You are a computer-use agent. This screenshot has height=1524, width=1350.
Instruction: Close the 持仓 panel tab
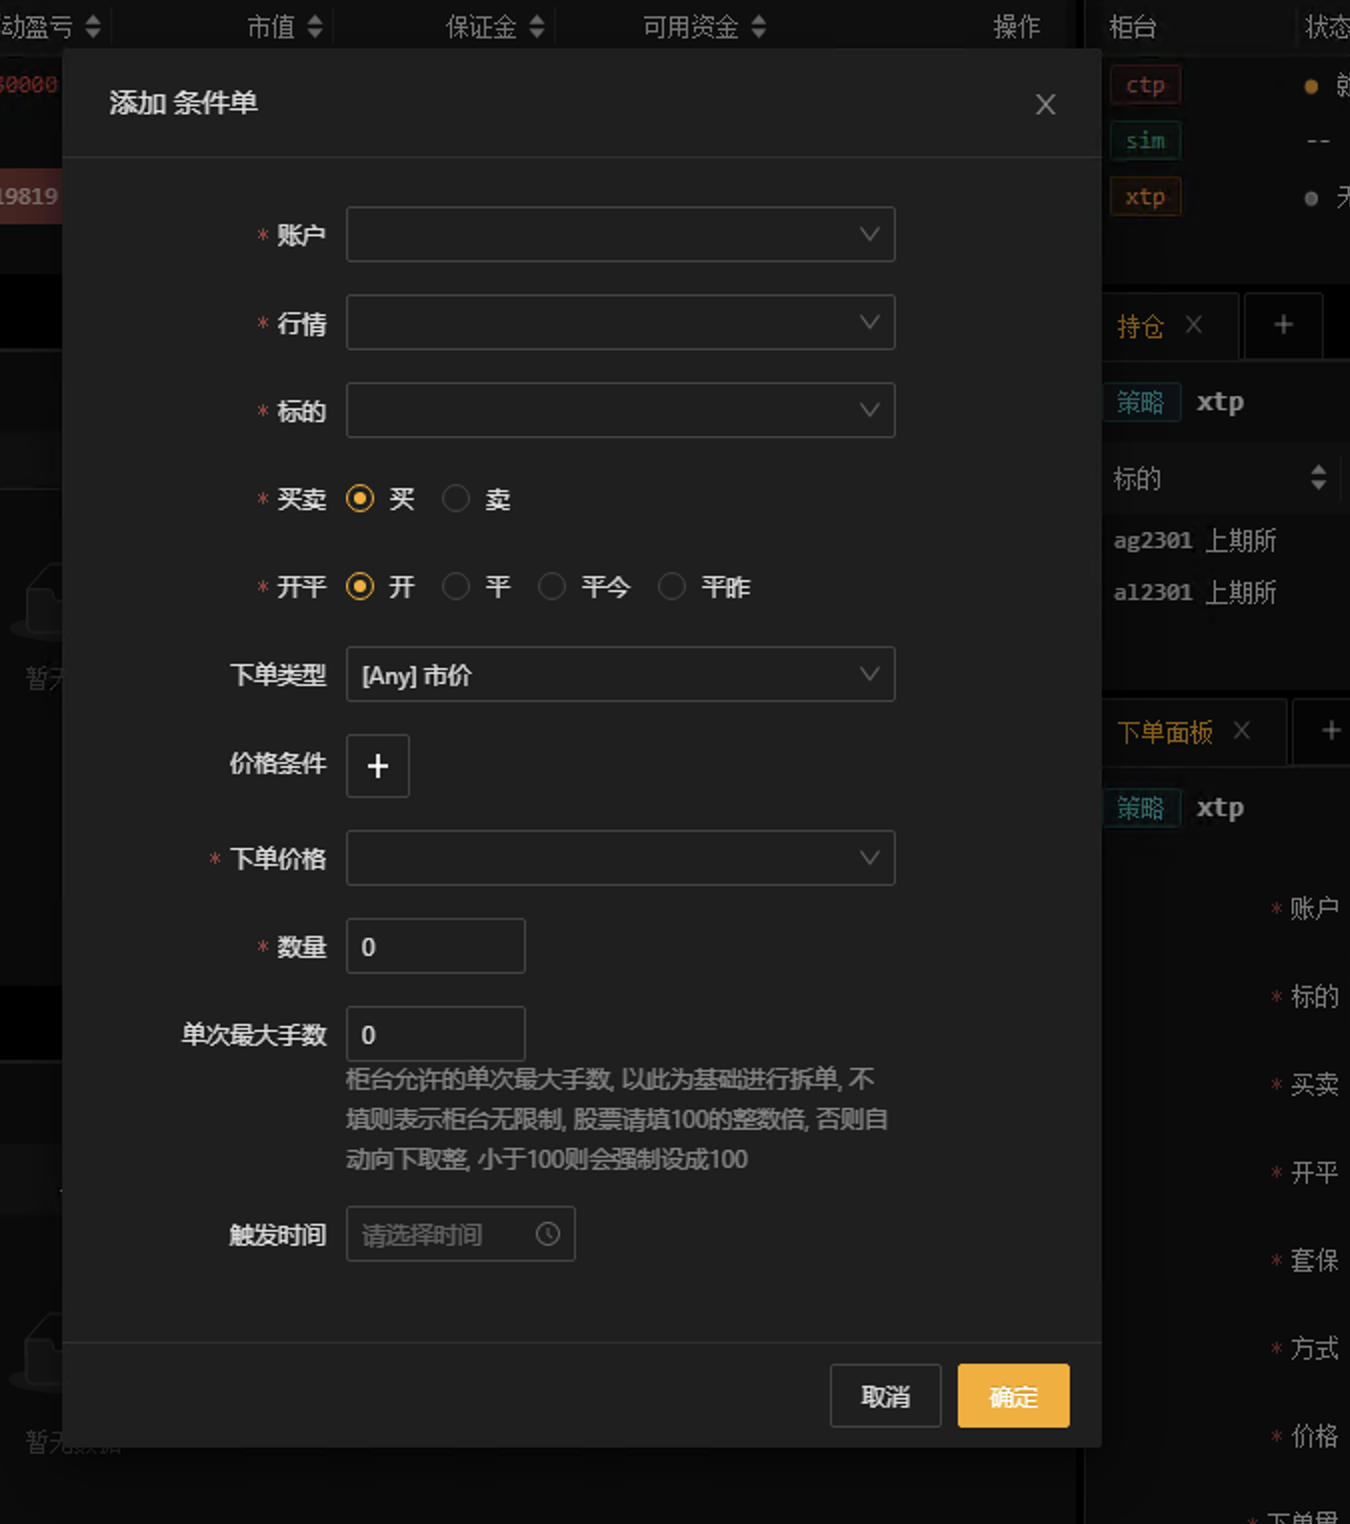(x=1193, y=327)
